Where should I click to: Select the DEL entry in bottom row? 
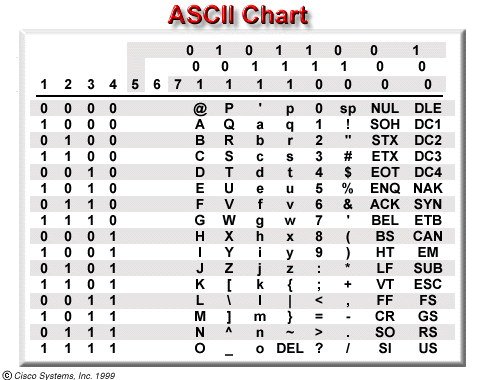click(x=290, y=348)
